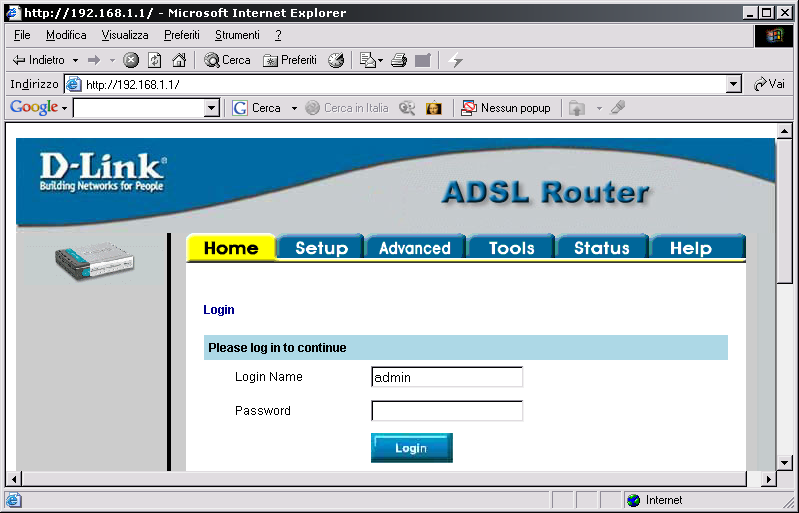The height and width of the screenshot is (513, 799).
Task: Switch to the Advanced tab
Action: (414, 248)
